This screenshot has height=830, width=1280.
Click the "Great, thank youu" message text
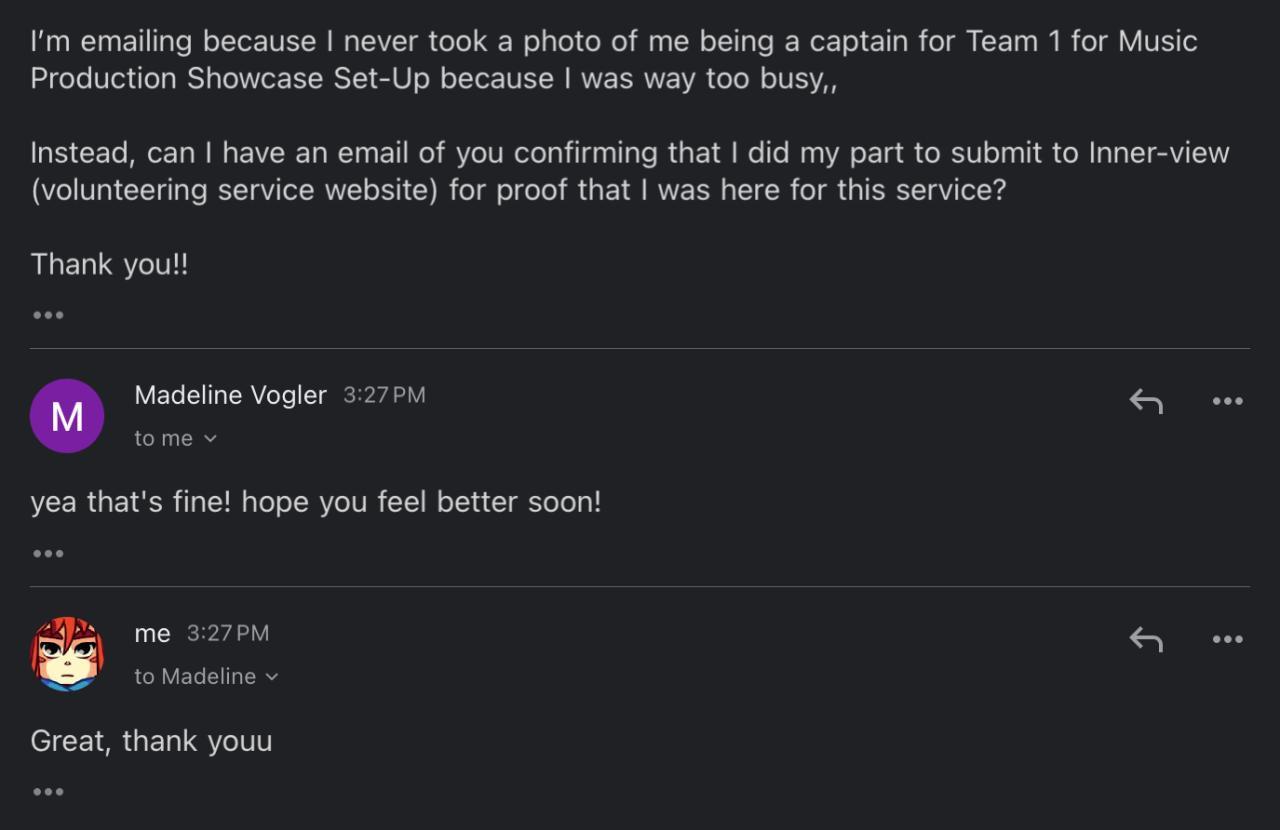[151, 741]
